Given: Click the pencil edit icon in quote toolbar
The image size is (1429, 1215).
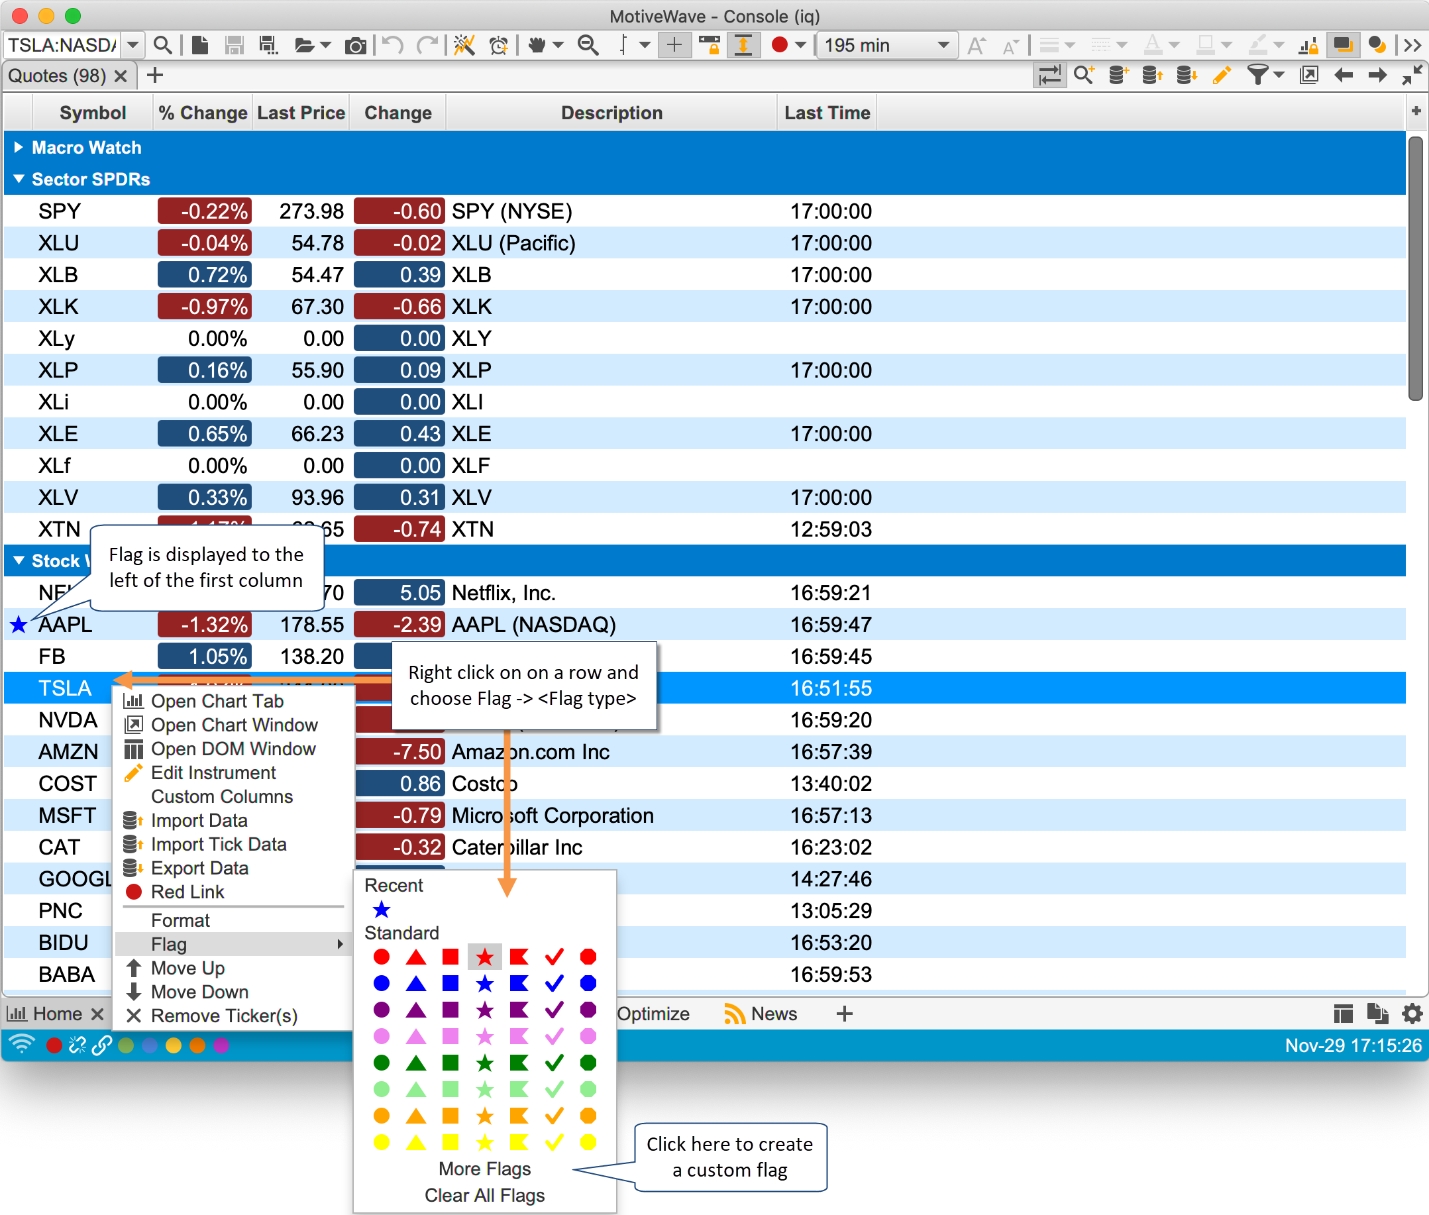Looking at the screenshot, I should pos(1221,75).
